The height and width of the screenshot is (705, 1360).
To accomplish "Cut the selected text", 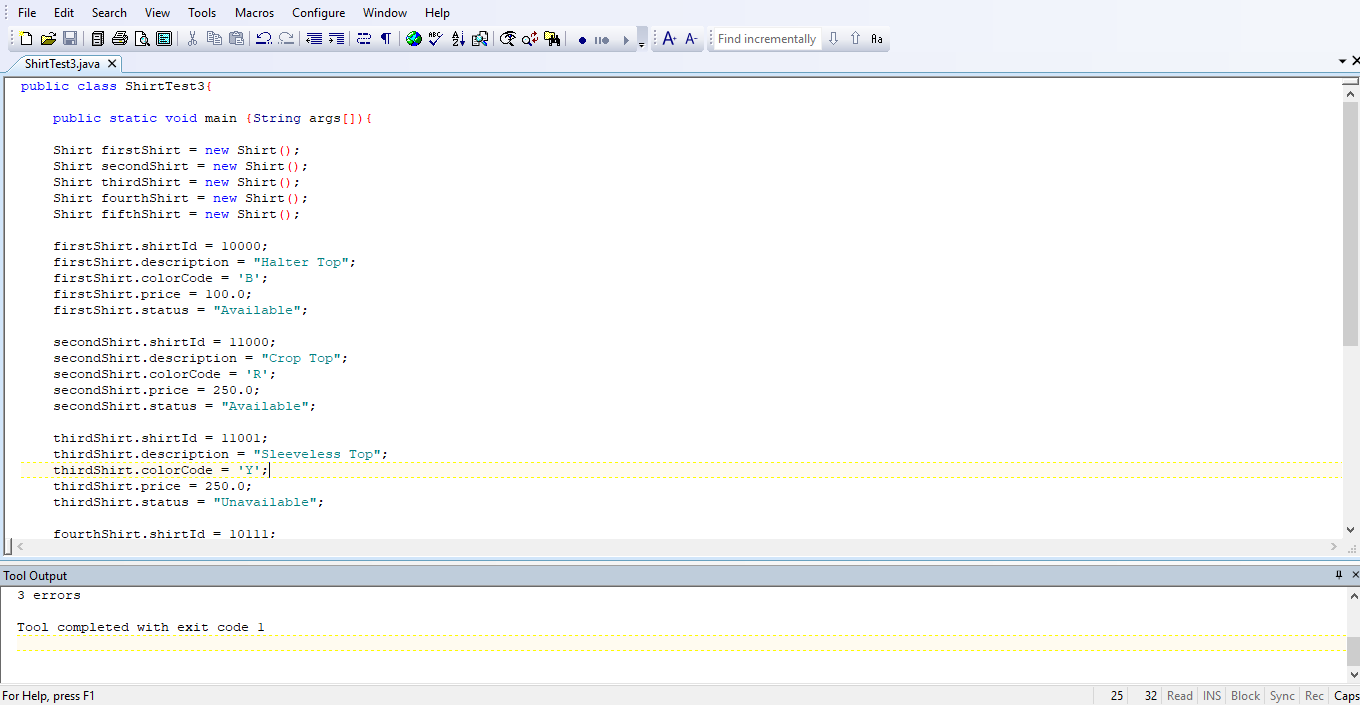I will 193,38.
